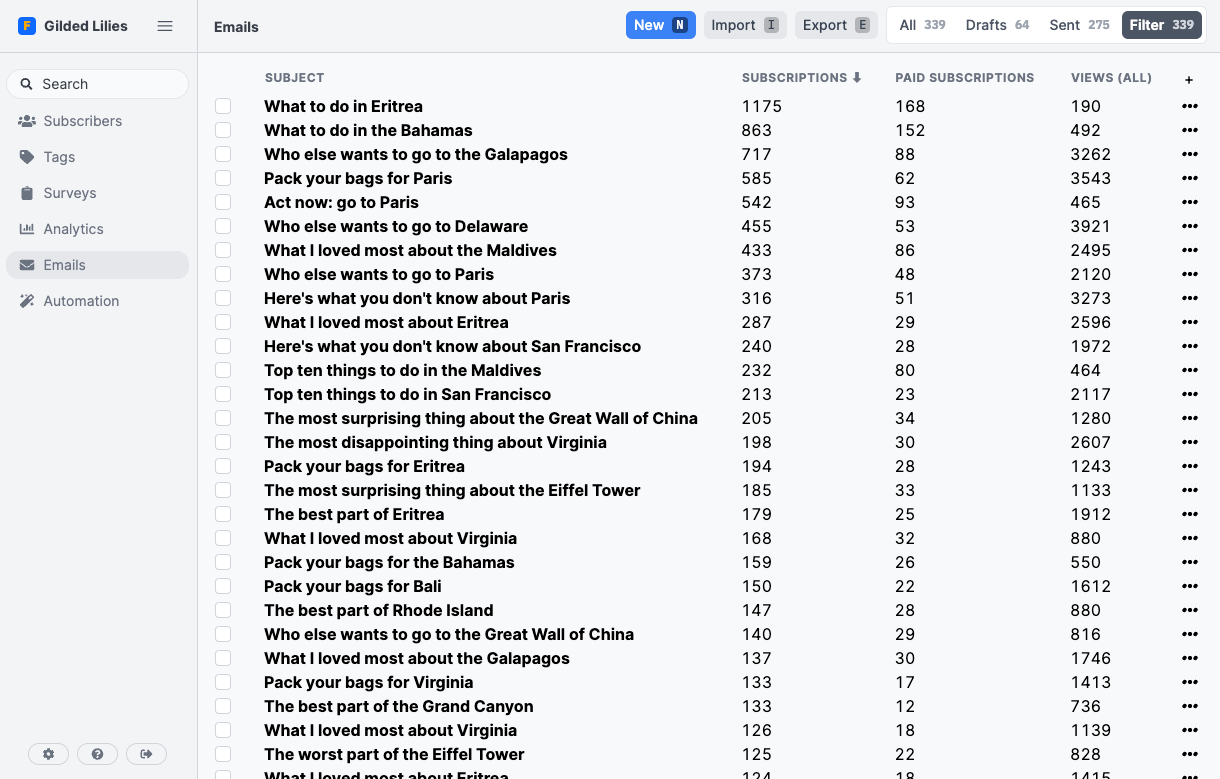The width and height of the screenshot is (1220, 779).
Task: Toggle the hamburger sidebar menu icon
Action: point(165,26)
